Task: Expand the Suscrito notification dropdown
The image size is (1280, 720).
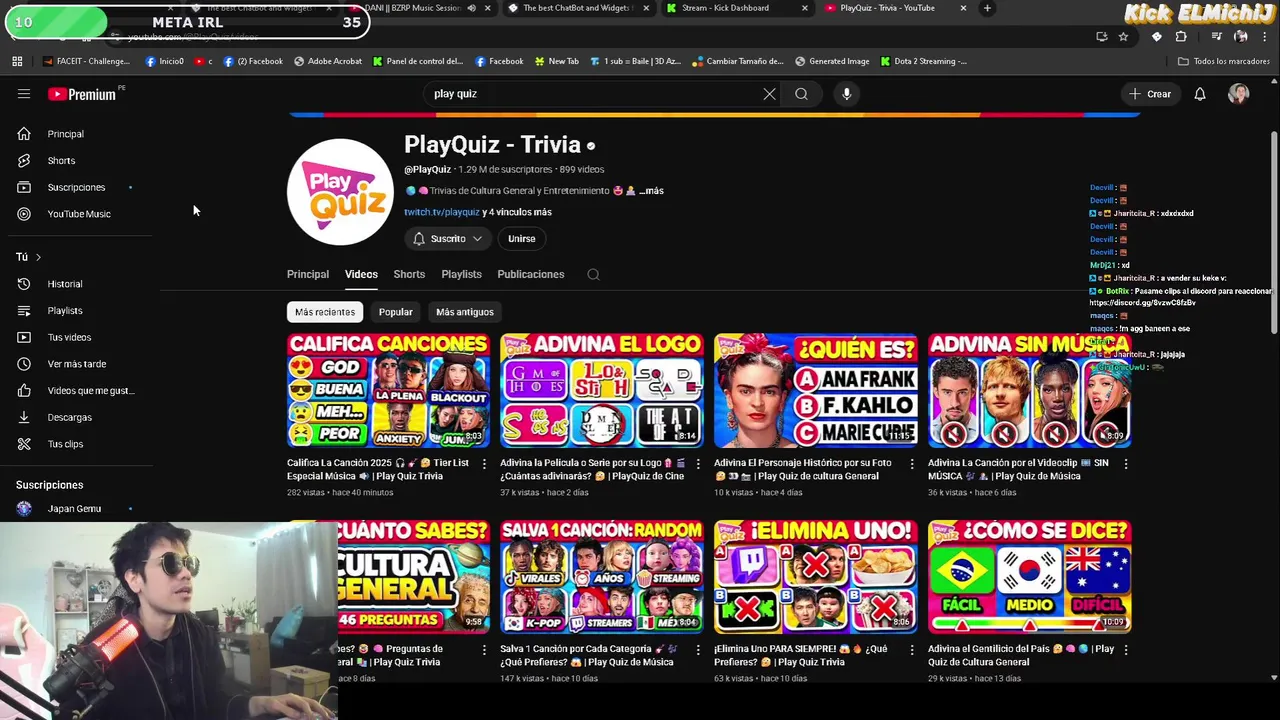Action: point(447,239)
